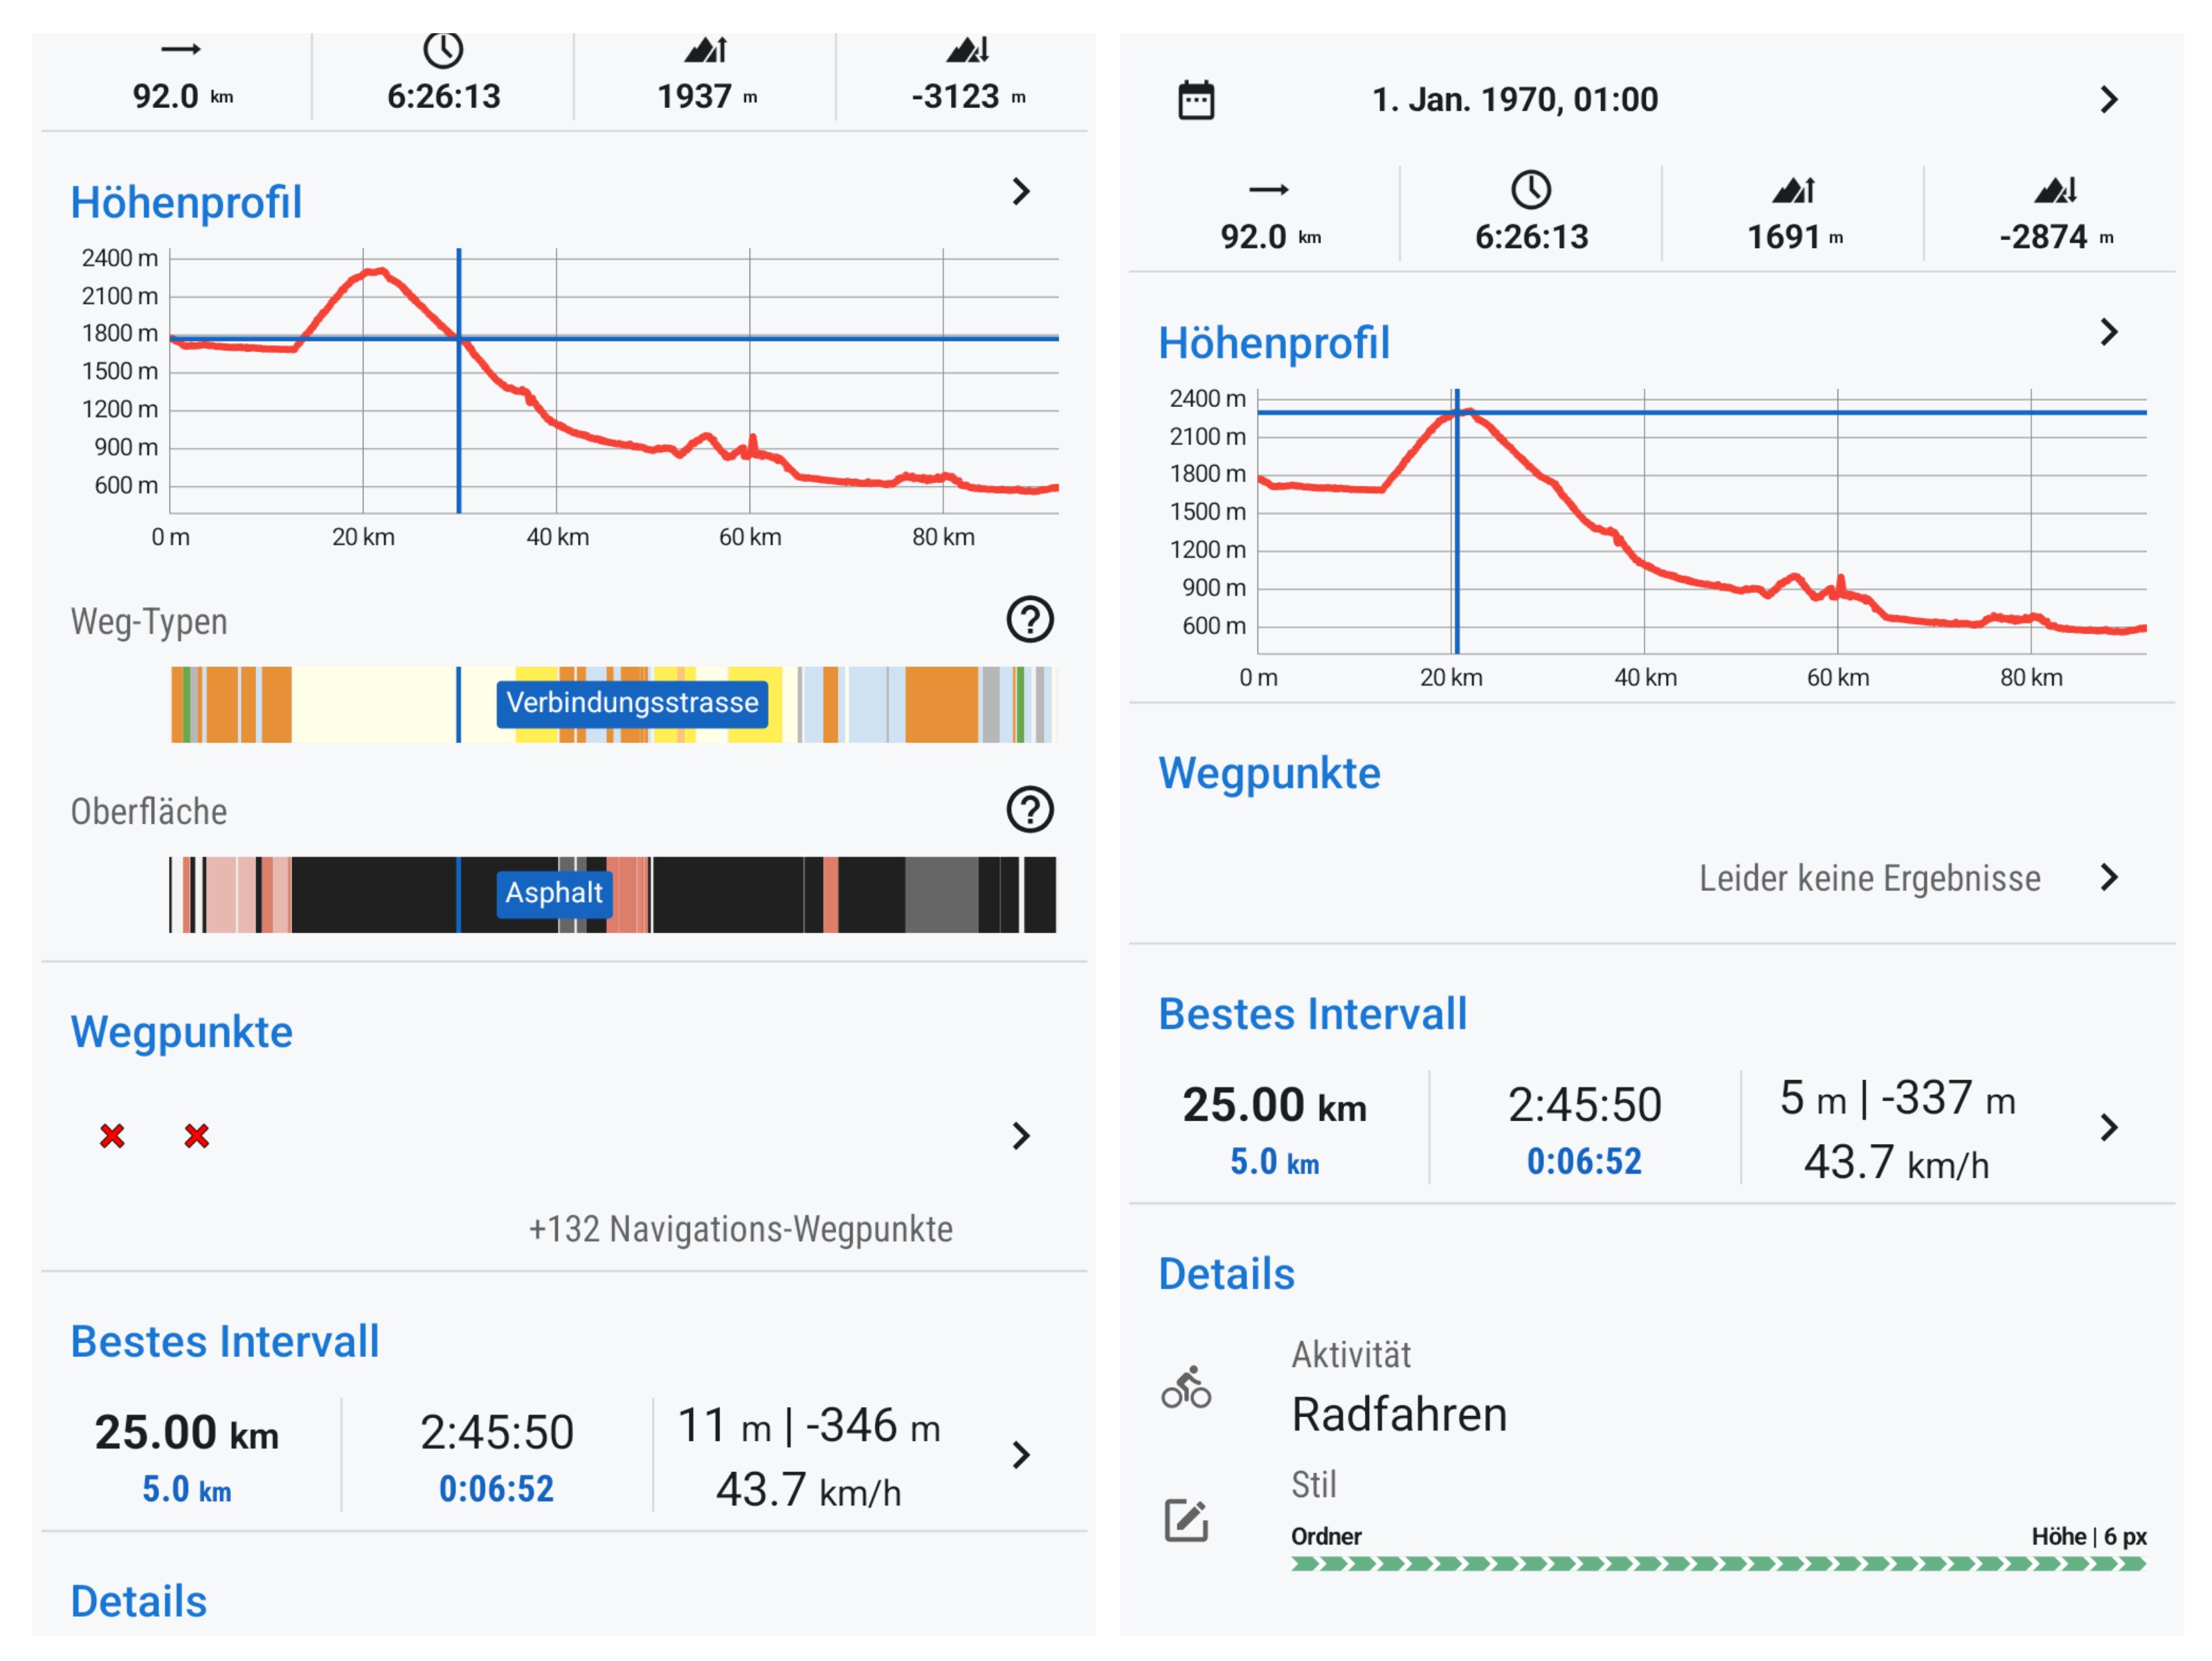Open help for Weg-Typen

pos(1029,620)
